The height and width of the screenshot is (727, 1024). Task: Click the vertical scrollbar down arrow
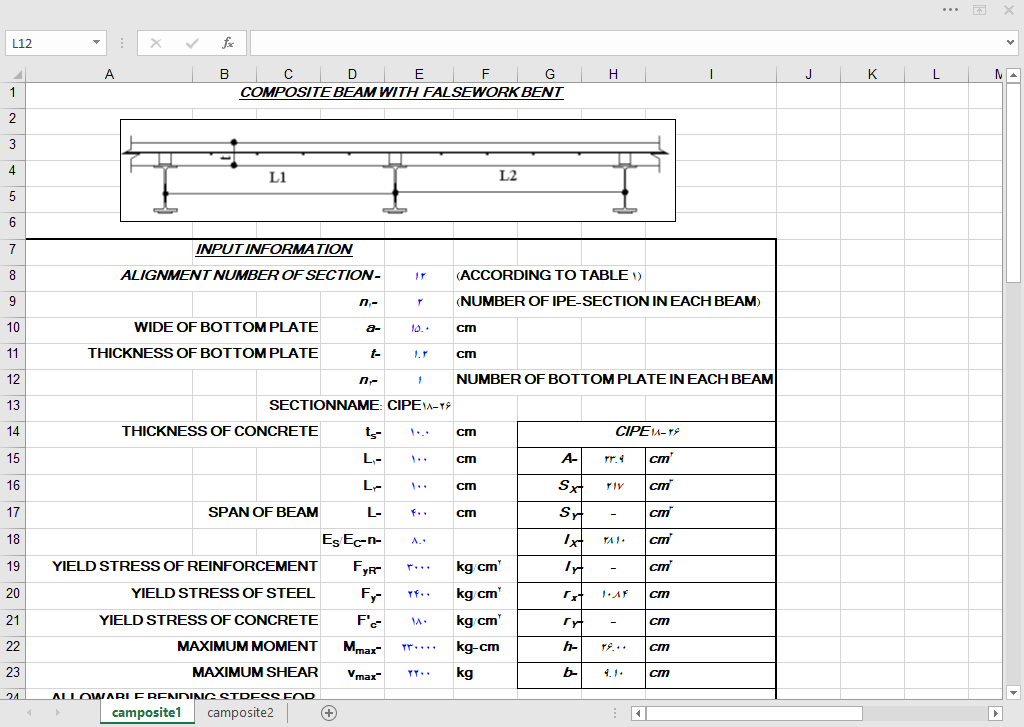click(1013, 692)
